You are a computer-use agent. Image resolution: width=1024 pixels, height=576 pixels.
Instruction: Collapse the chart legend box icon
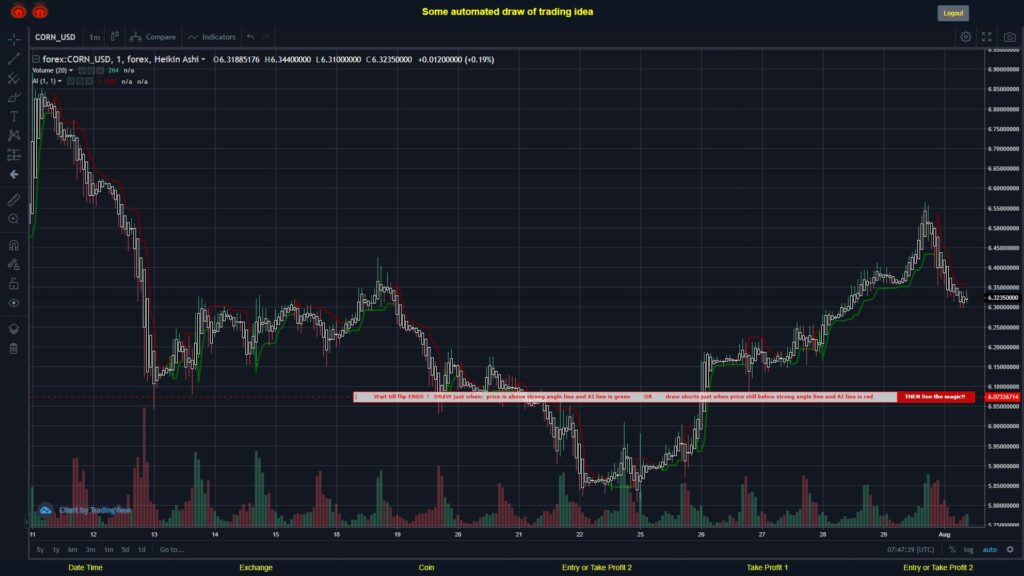(36, 59)
